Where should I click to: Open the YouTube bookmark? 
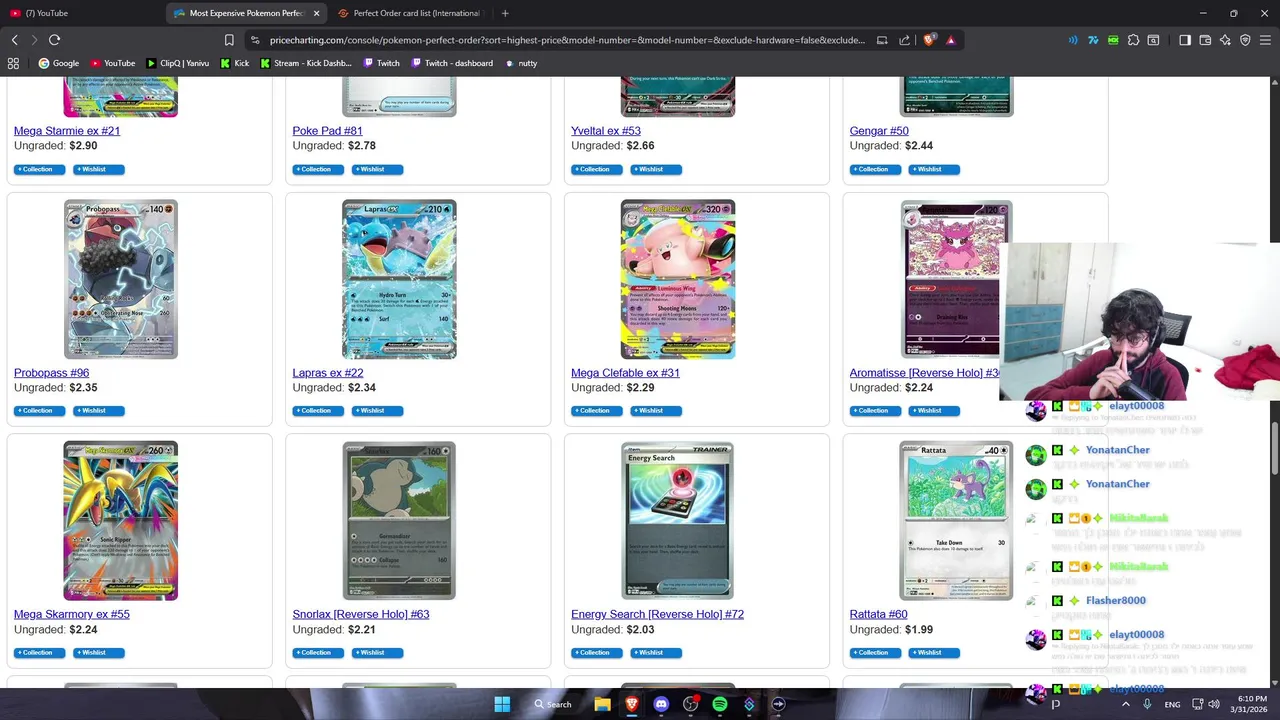(x=112, y=63)
